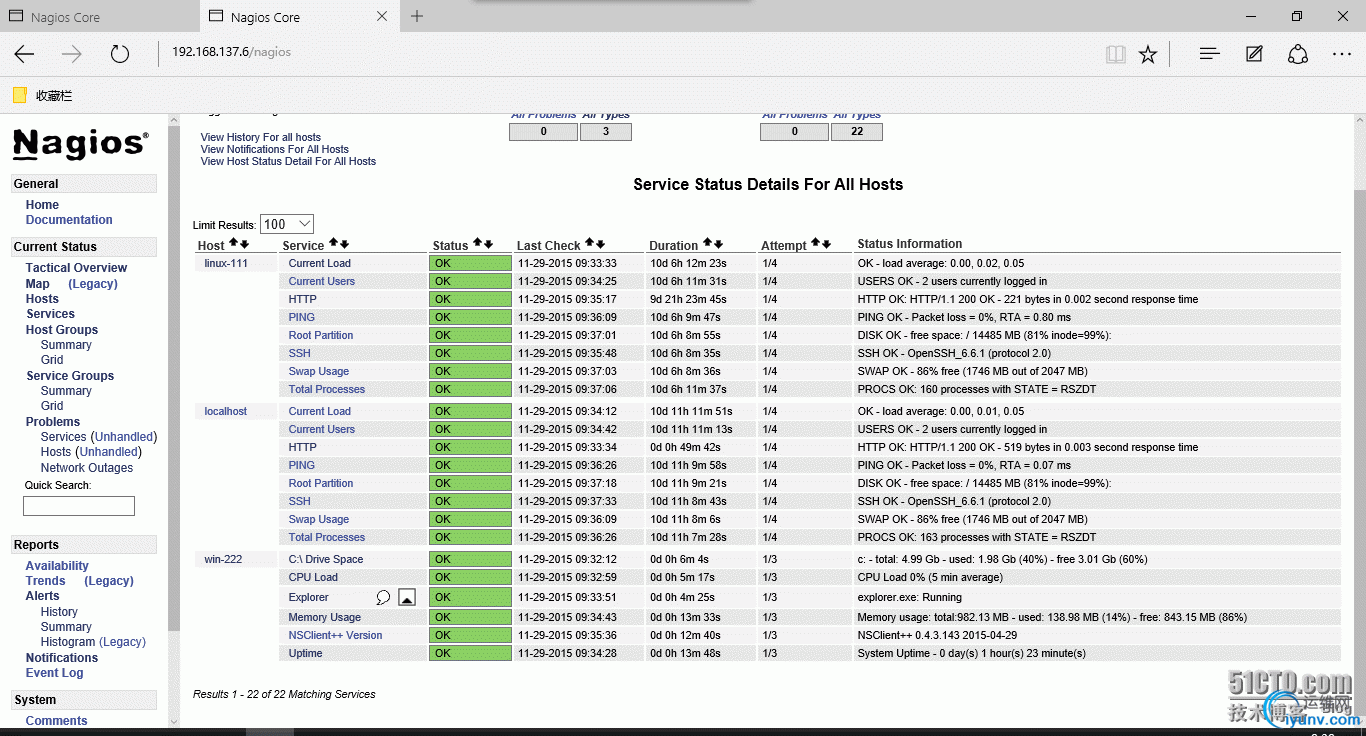Open host linux-111 details
Image resolution: width=1366 pixels, height=736 pixels.
pyautogui.click(x=226, y=263)
